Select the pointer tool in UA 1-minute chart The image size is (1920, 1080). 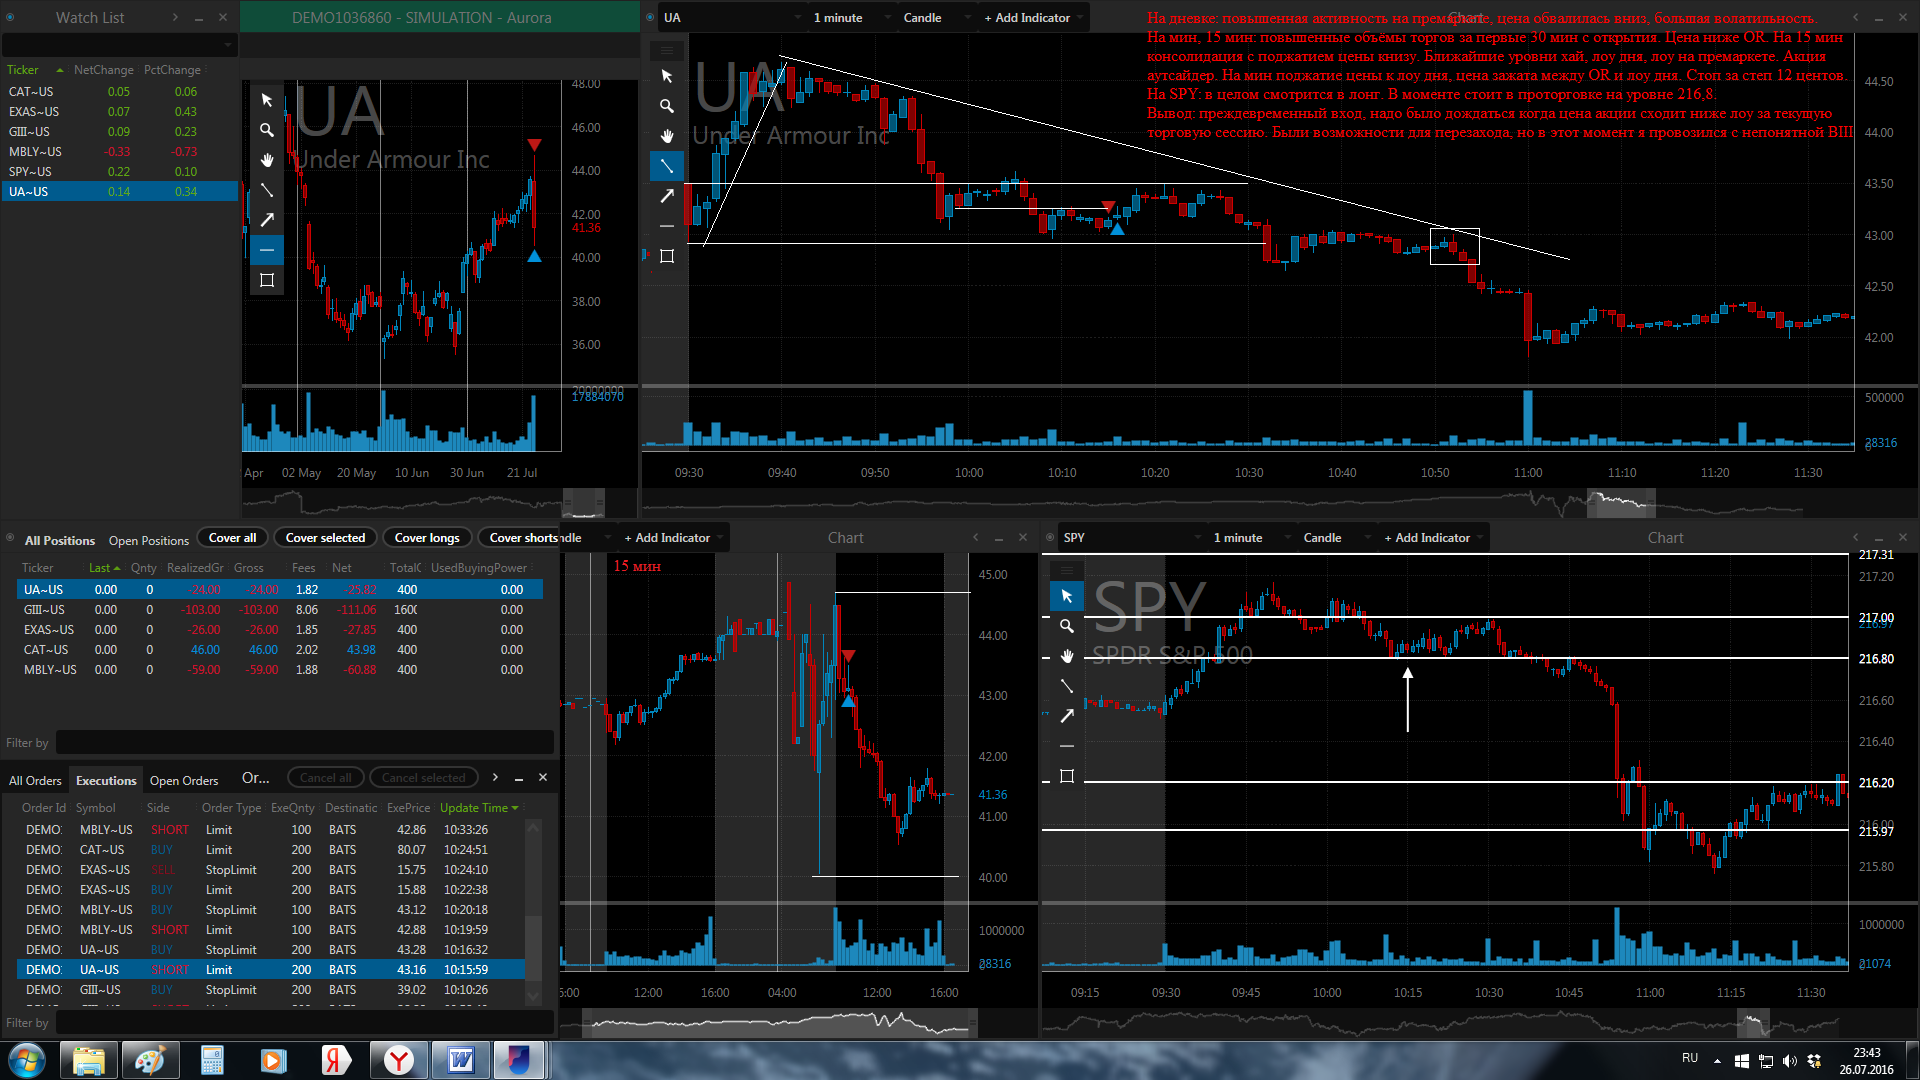pos(667,76)
